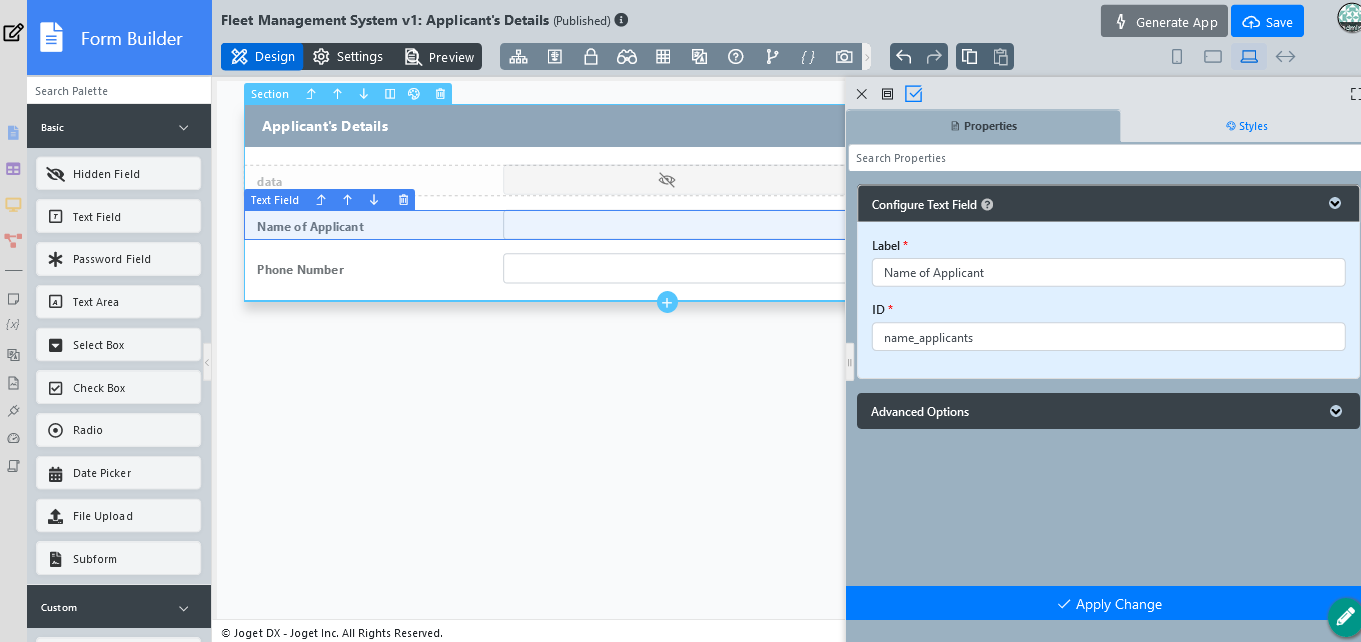The height and width of the screenshot is (642, 1361).
Task: Select File Upload palette element
Action: tap(118, 516)
